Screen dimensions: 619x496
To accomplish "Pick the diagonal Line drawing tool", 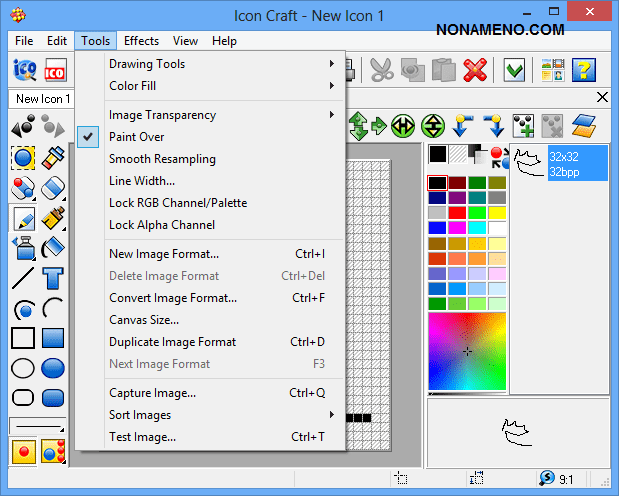I will pyautogui.click(x=23, y=277).
